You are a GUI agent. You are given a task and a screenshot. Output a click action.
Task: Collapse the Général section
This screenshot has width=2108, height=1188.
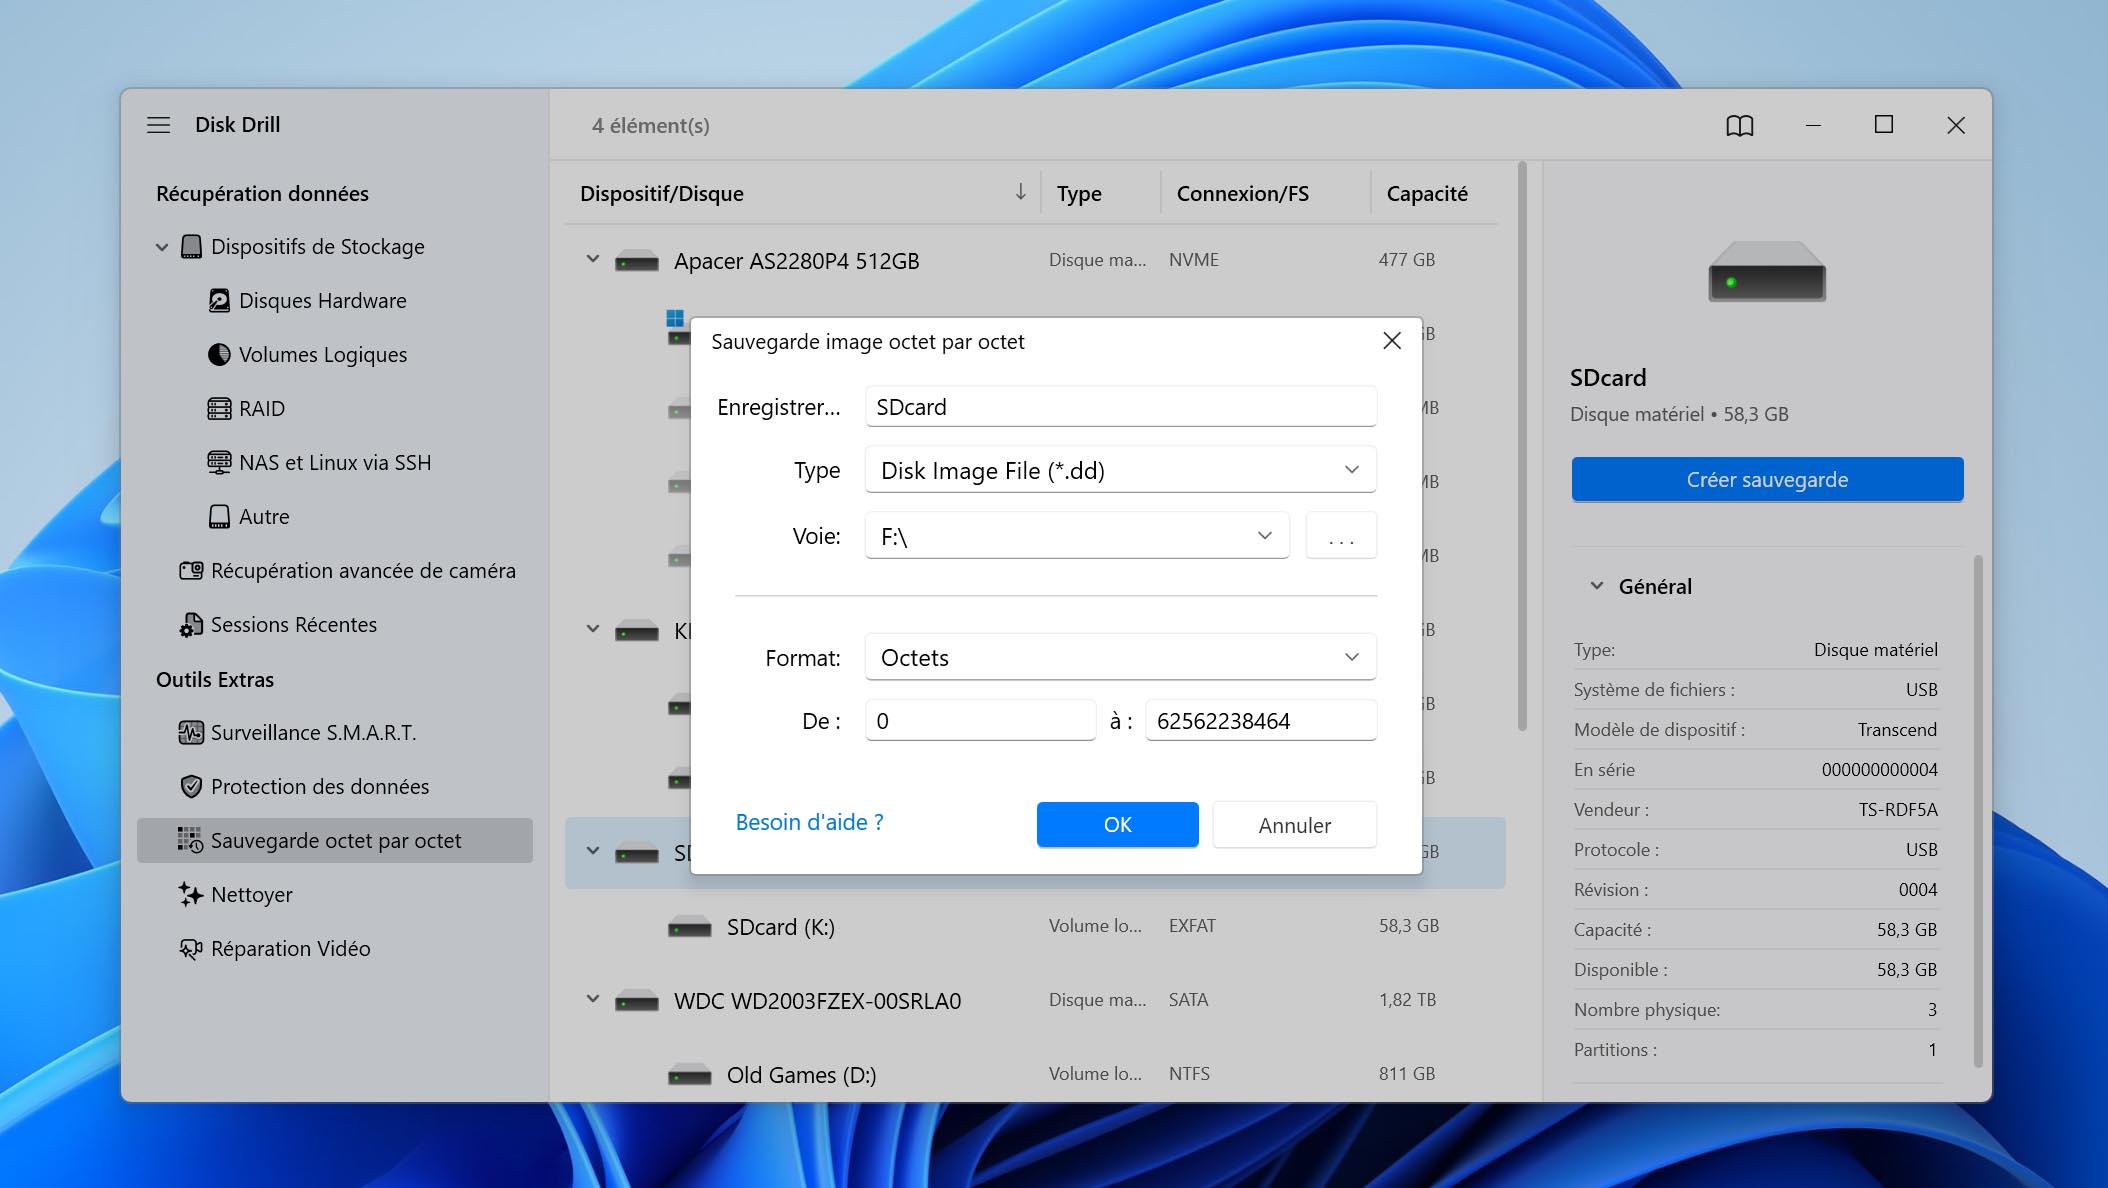click(1597, 586)
